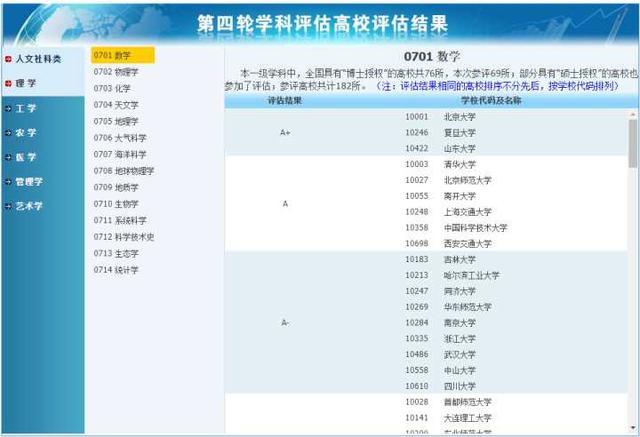Select discipline 0708 地球物理学
The height and width of the screenshot is (437, 640).
point(124,171)
